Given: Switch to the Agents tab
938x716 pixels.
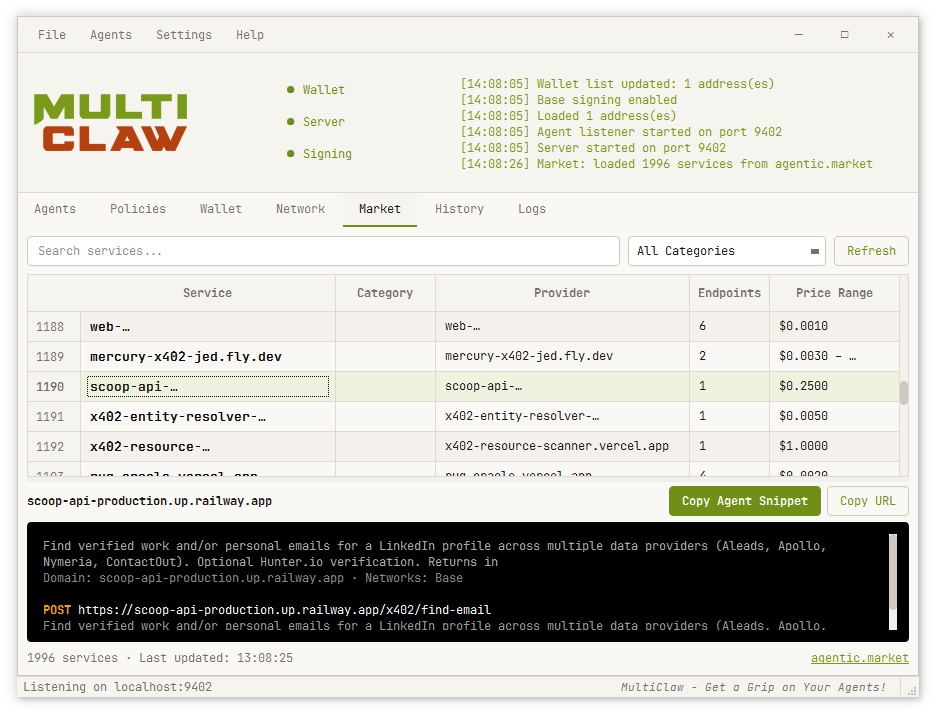Looking at the screenshot, I should coord(55,209).
